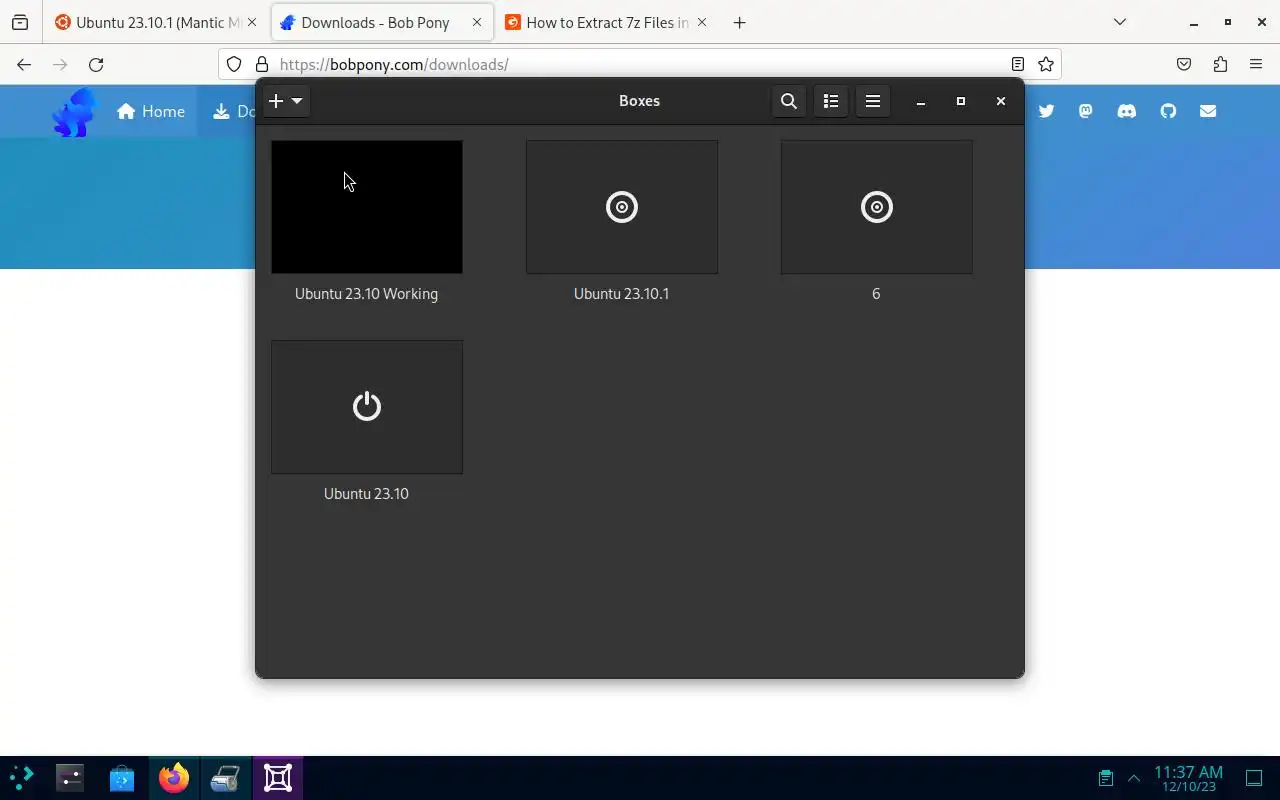Maximize the Firefox window
This screenshot has width=1280, height=800.
(1228, 22)
